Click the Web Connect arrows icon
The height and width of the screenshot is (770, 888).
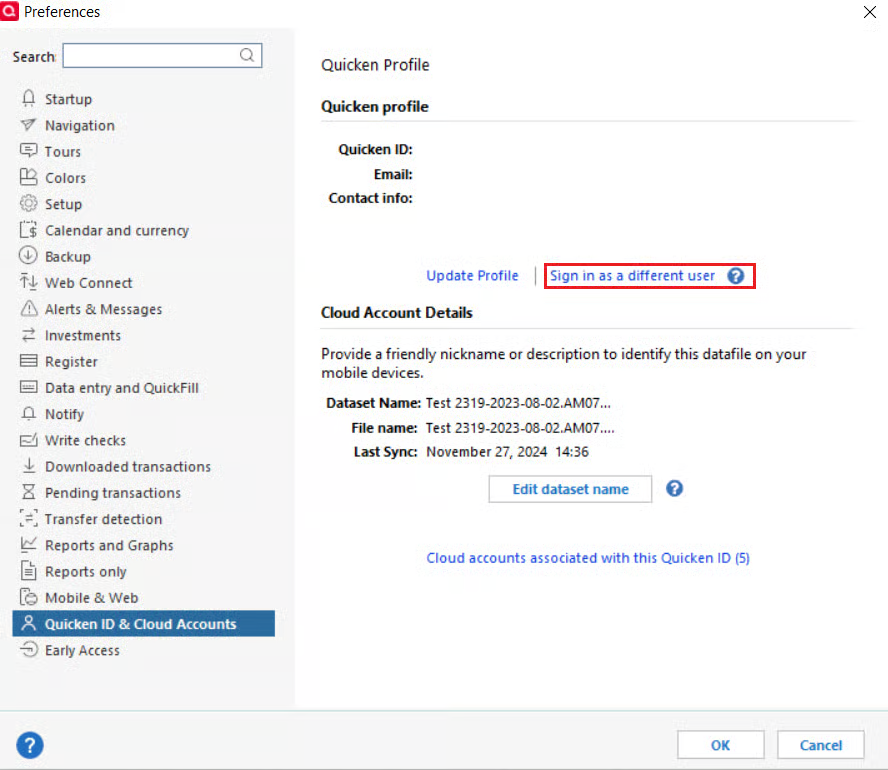[28, 281]
